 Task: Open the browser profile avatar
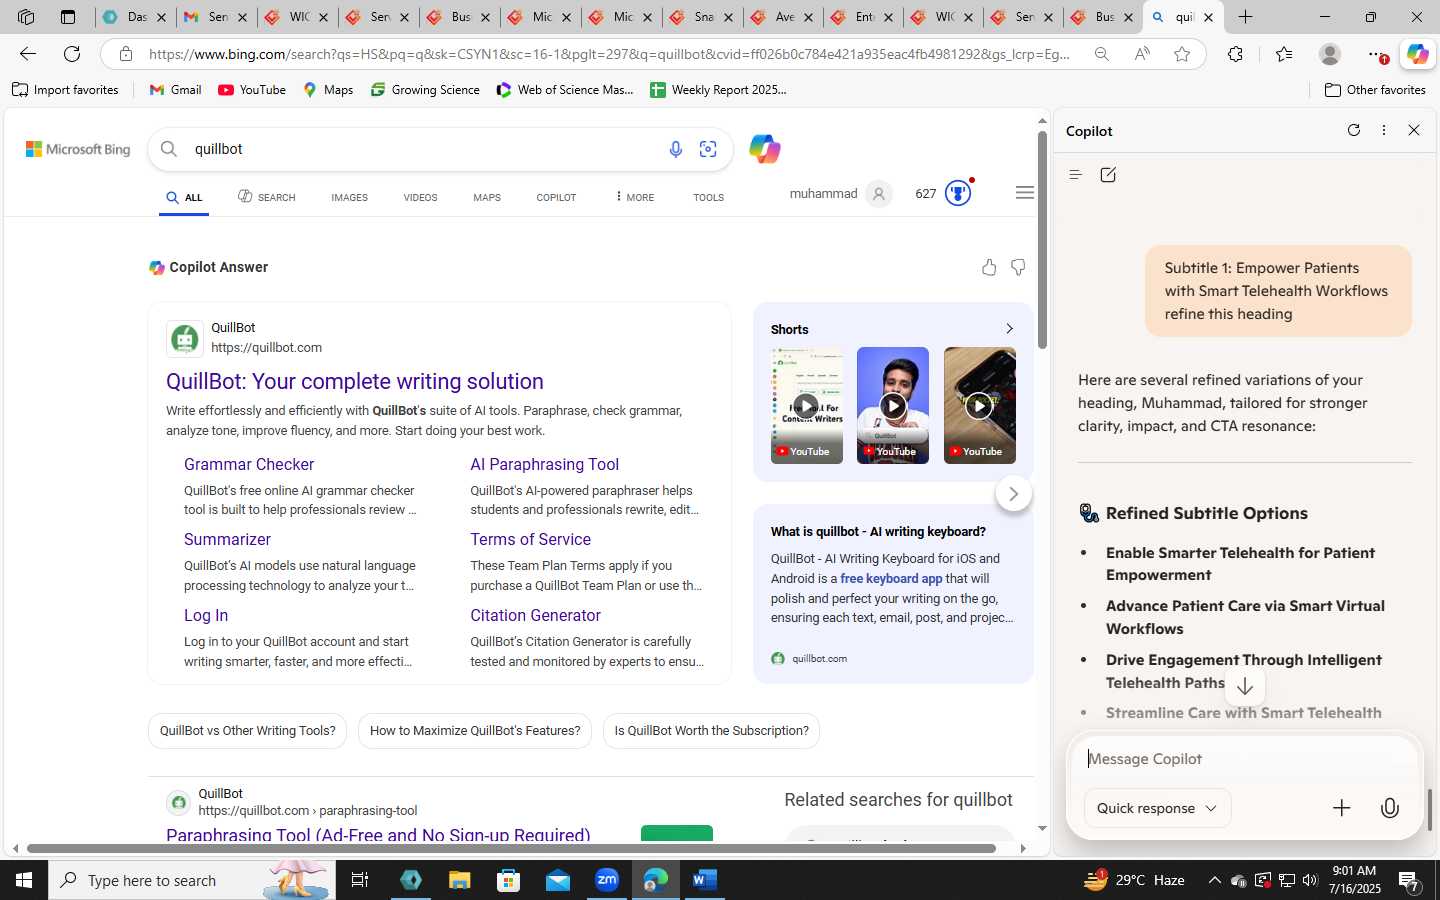click(1329, 54)
